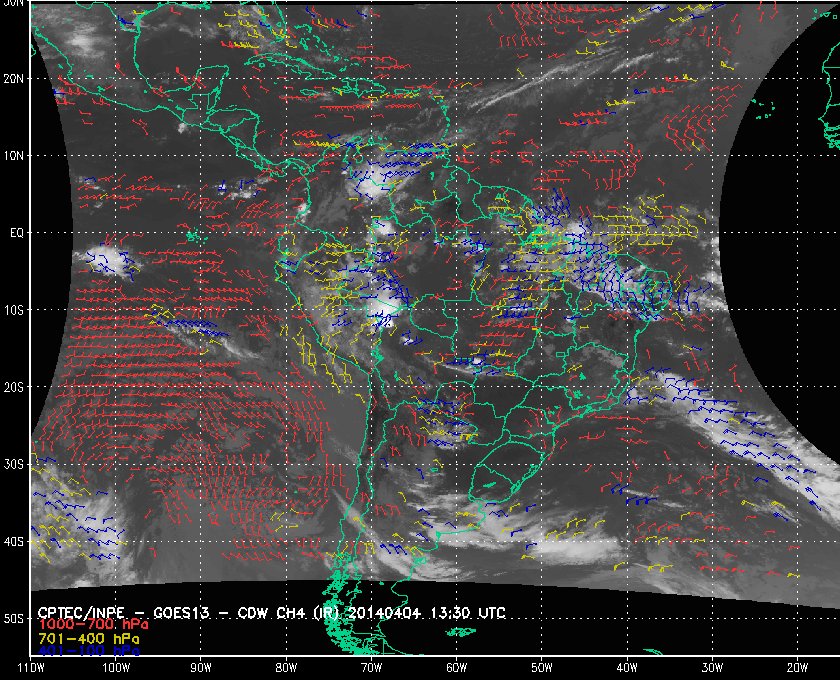Click the 70W longitude label
The height and width of the screenshot is (680, 840).
[x=371, y=668]
